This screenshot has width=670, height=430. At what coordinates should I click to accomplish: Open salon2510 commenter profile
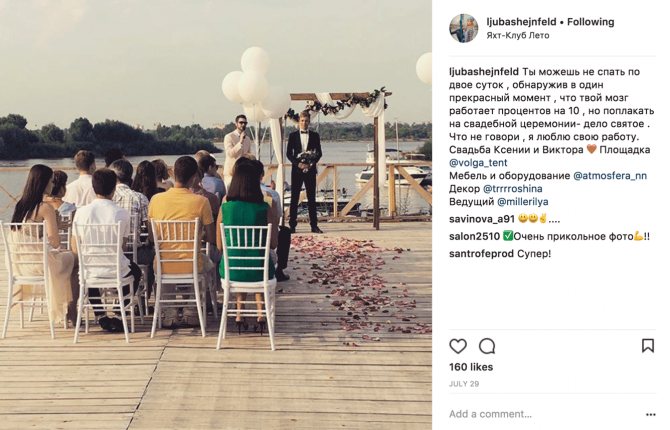(473, 236)
